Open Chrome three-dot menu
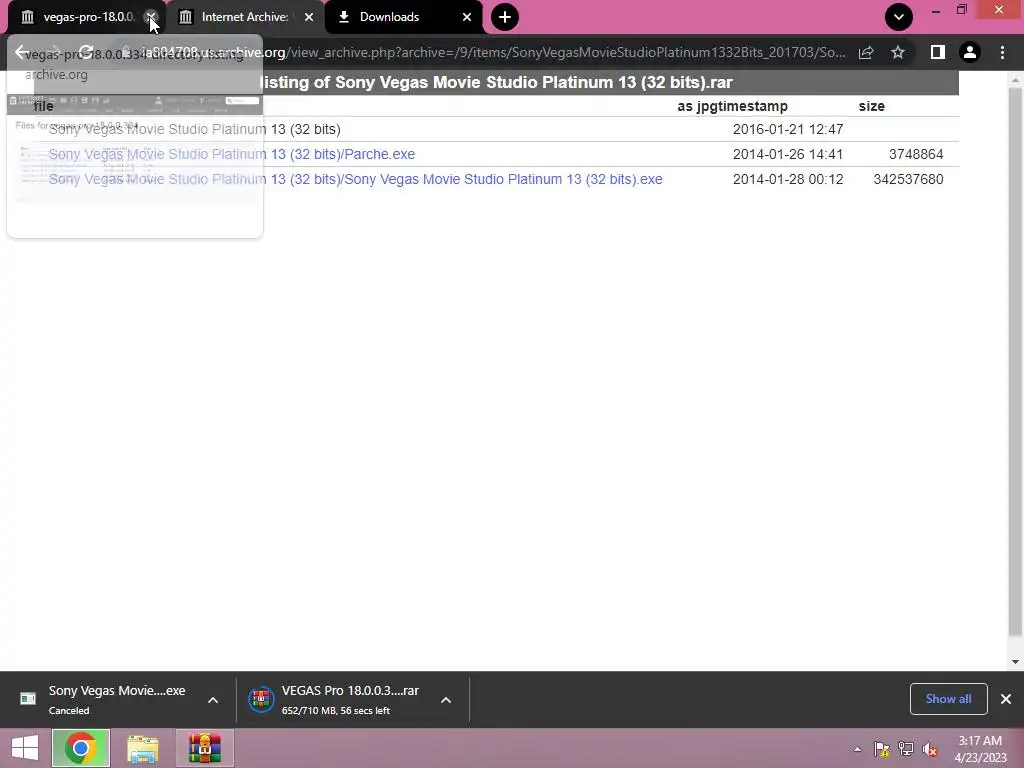The image size is (1024, 768). point(1002,52)
